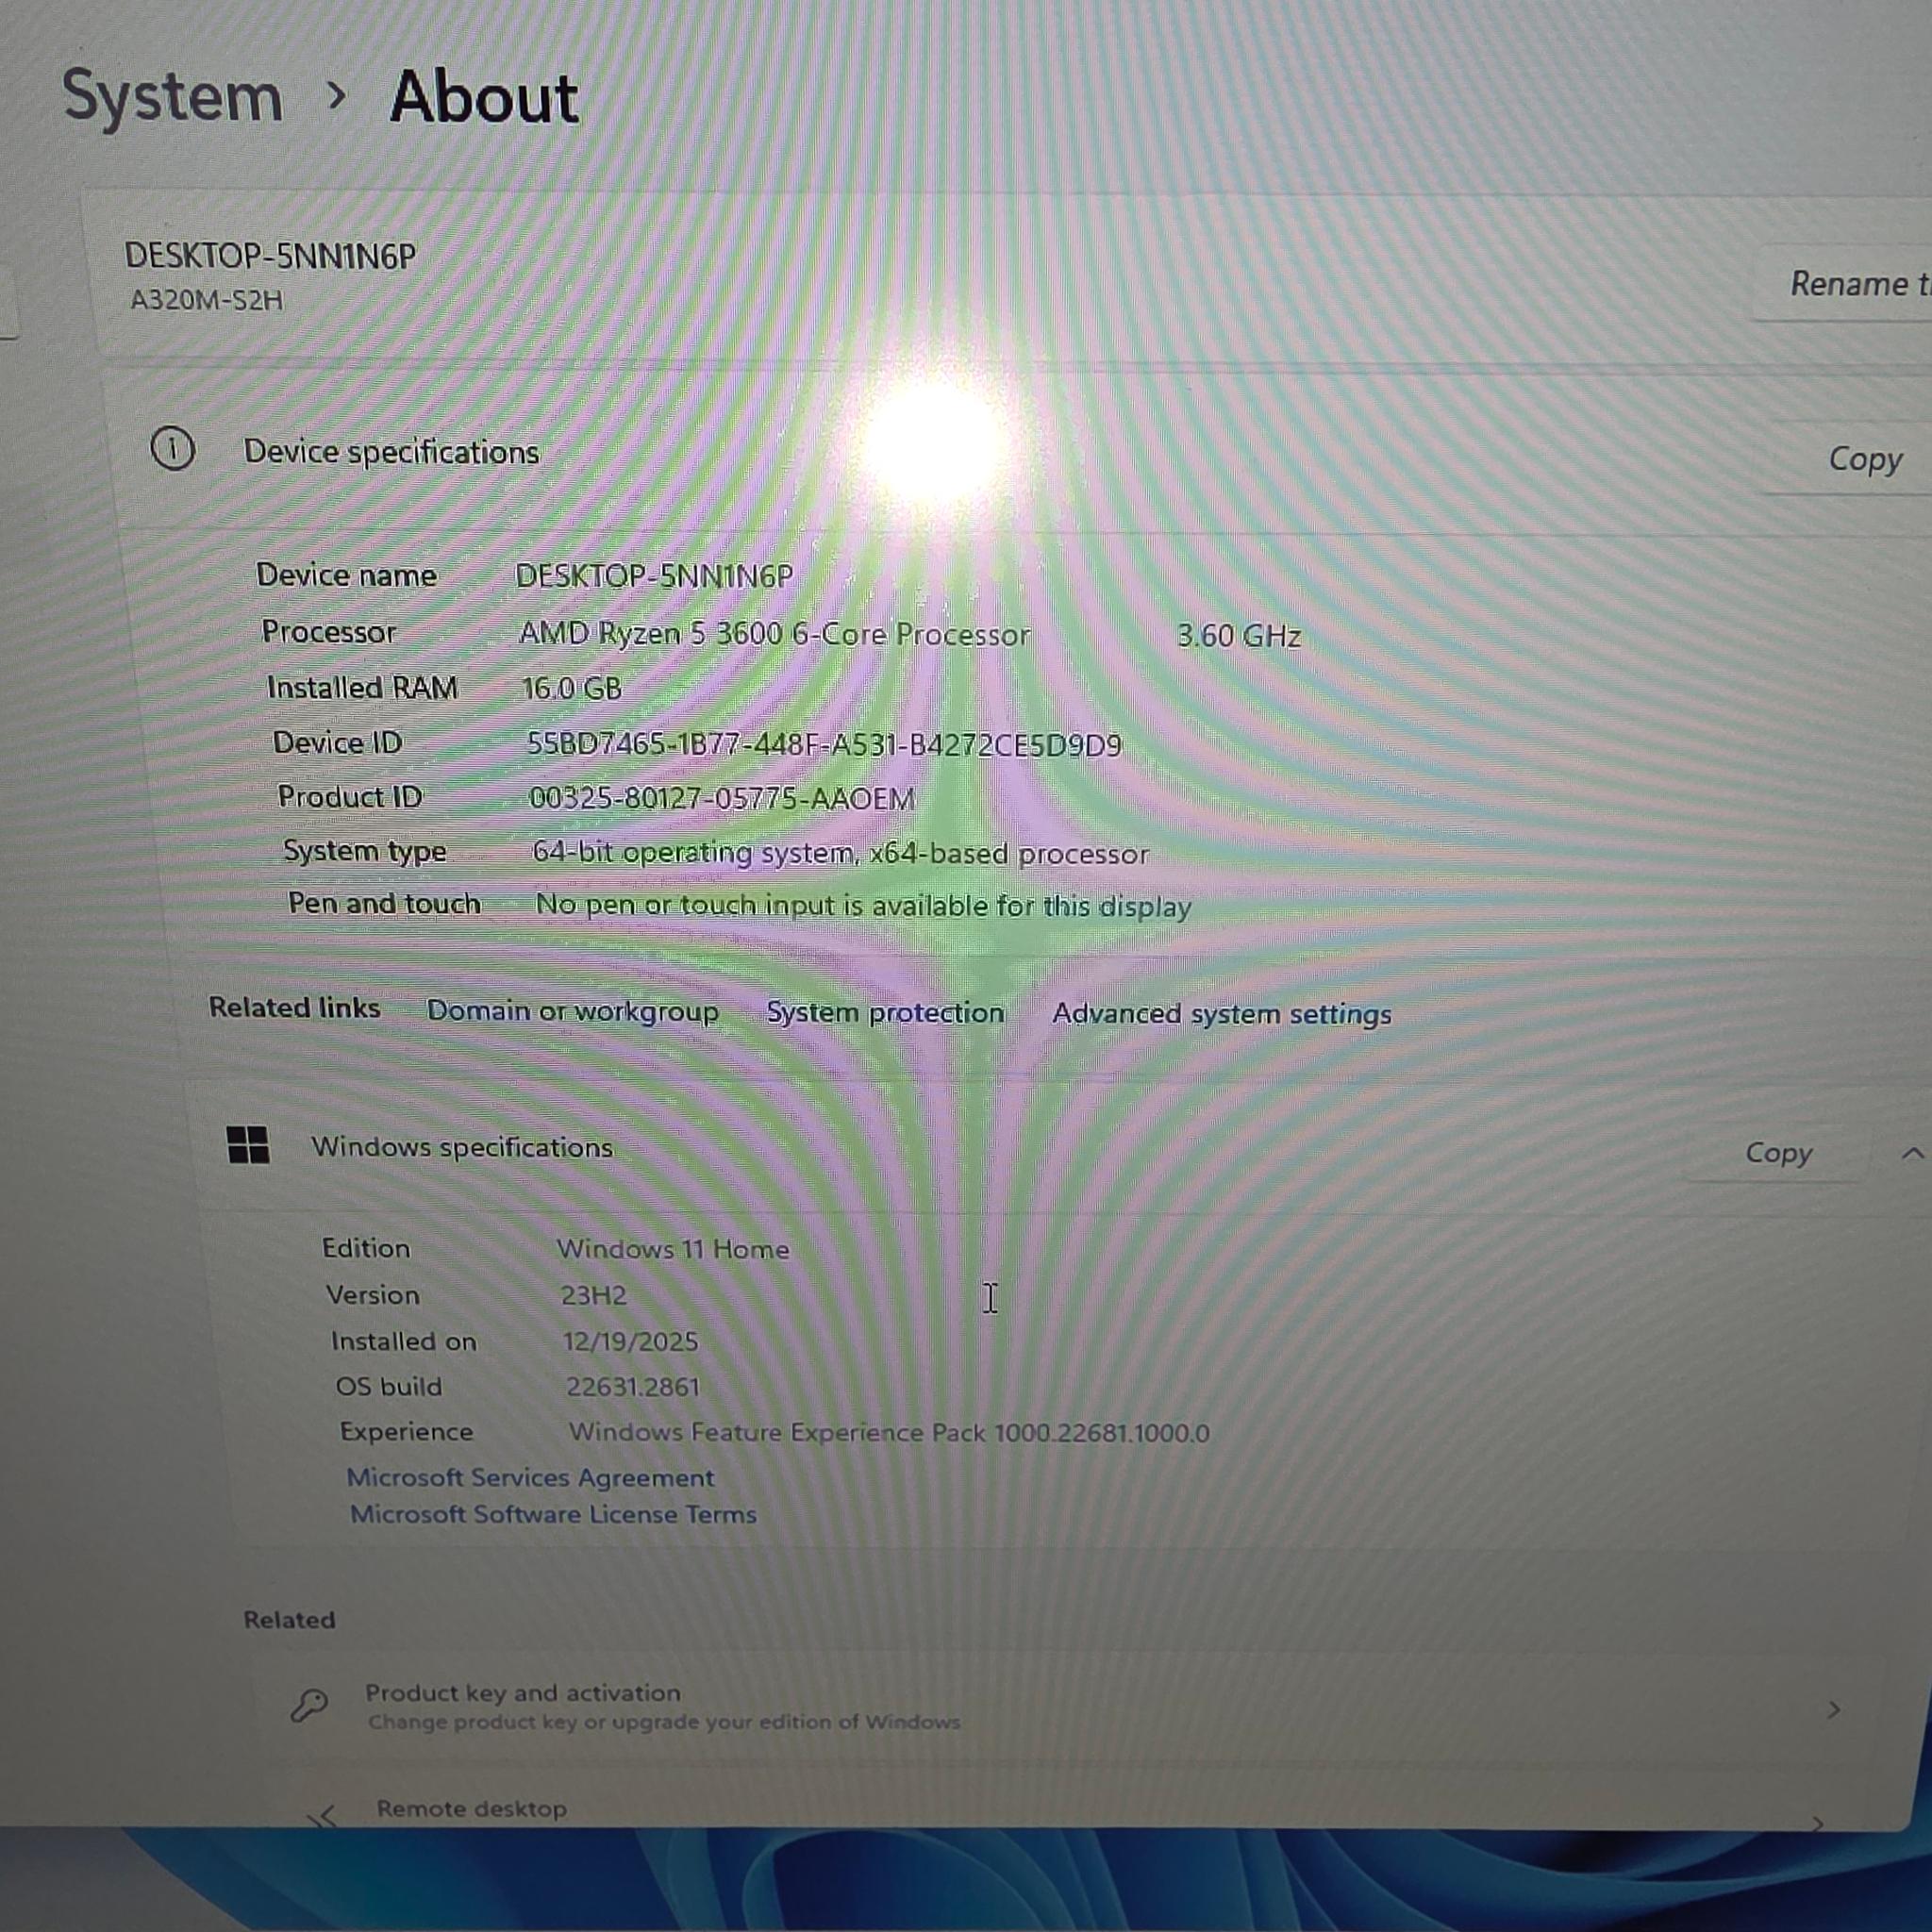Click the Device specifications info icon

pyautogui.click(x=172, y=448)
